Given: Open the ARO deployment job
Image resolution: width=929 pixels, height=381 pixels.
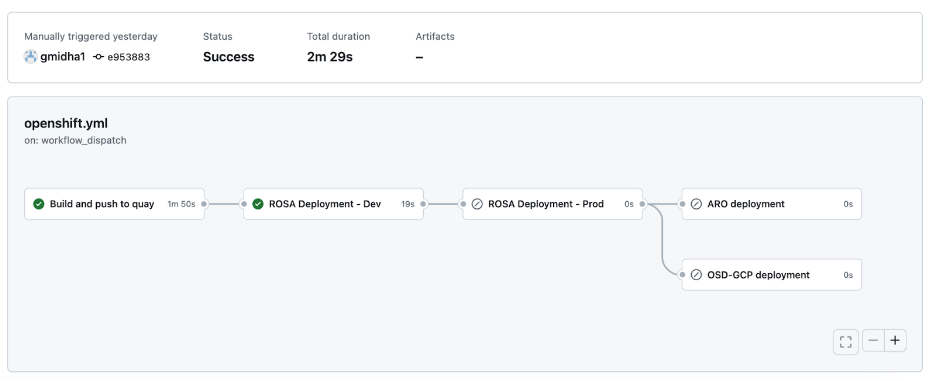Looking at the screenshot, I should pos(772,204).
